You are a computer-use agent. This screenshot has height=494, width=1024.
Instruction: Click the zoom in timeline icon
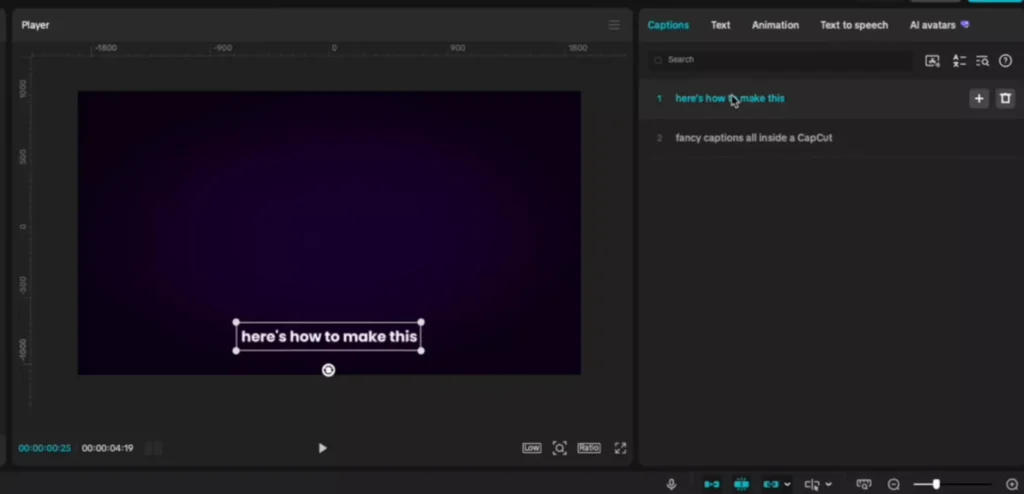(x=1011, y=484)
